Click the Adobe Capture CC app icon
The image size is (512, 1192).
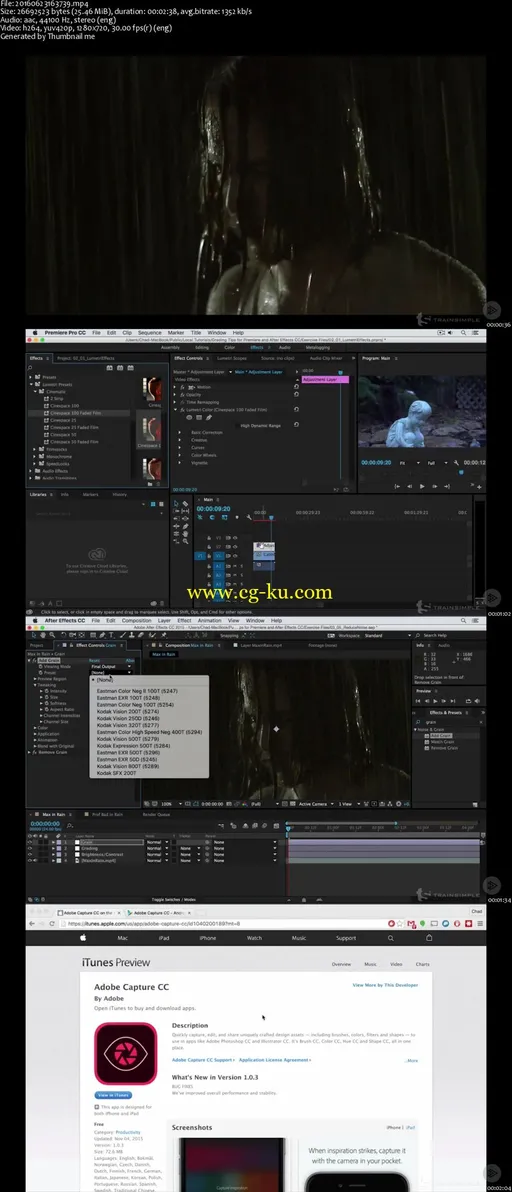pos(125,1053)
